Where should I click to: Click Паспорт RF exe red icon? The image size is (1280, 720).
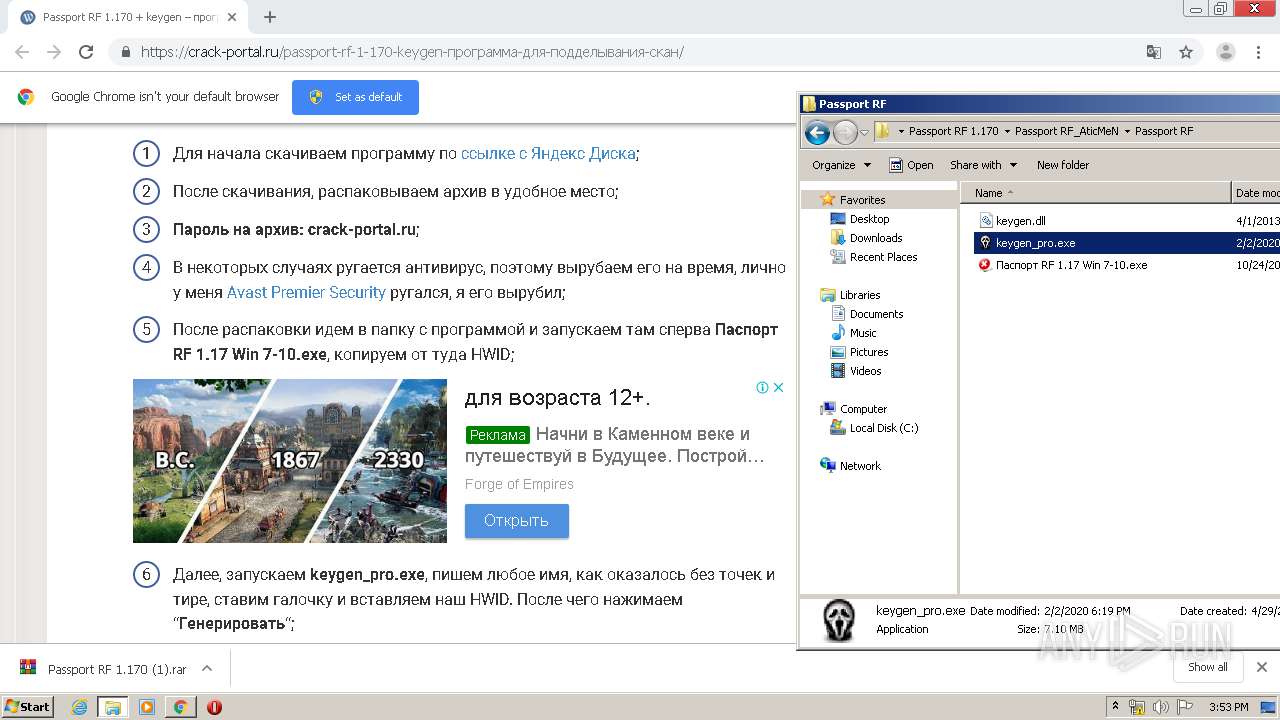coord(985,265)
